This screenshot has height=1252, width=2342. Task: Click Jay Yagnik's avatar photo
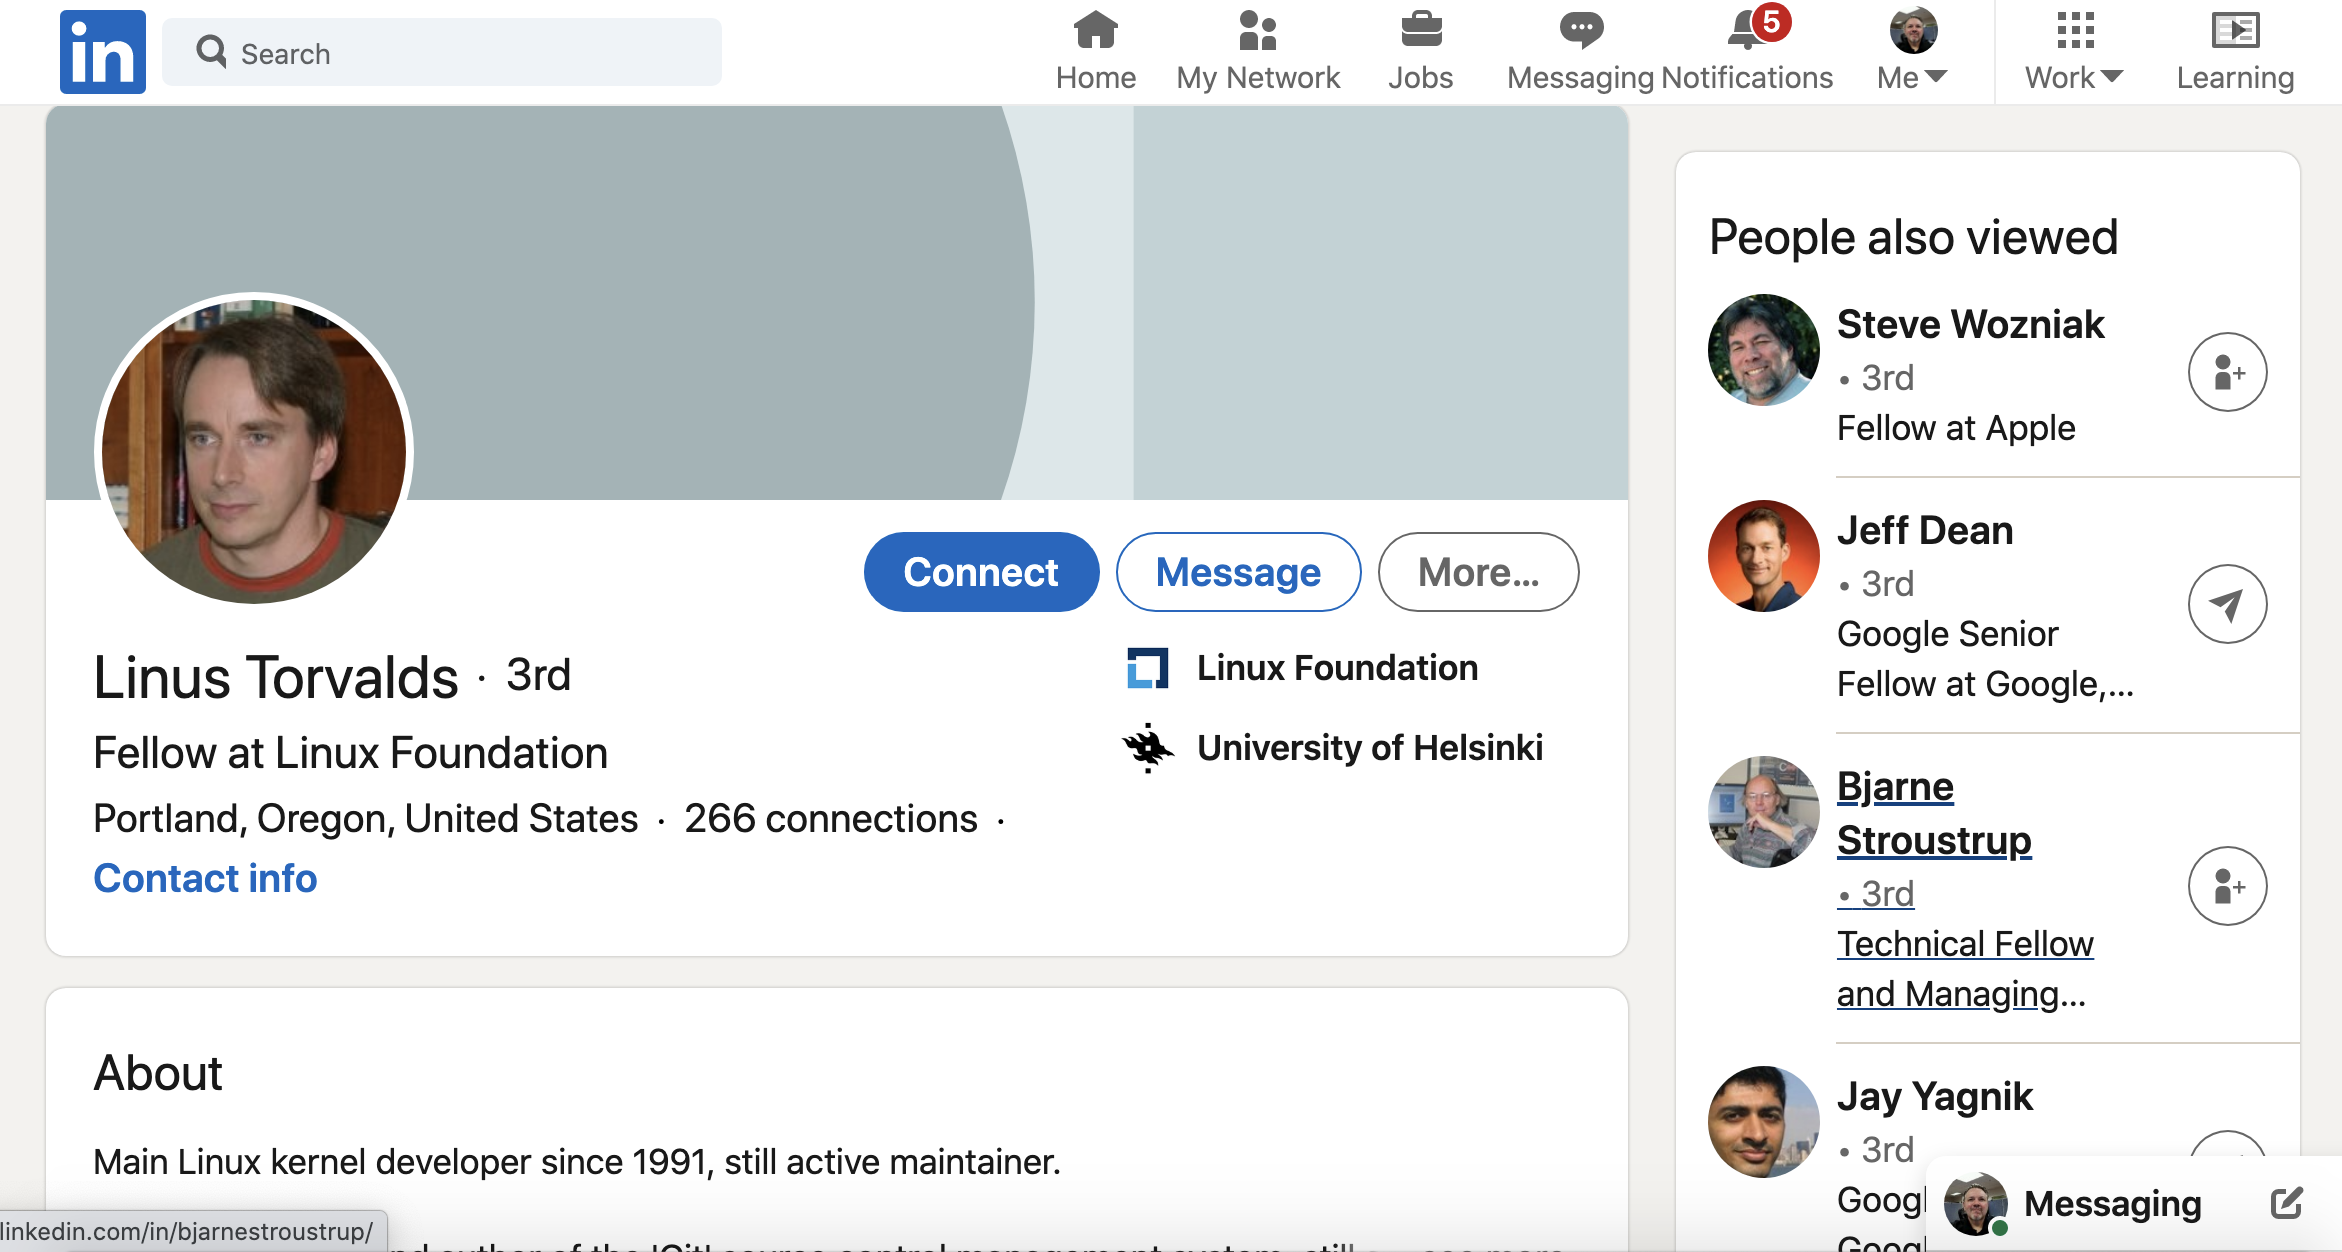click(x=1763, y=1122)
